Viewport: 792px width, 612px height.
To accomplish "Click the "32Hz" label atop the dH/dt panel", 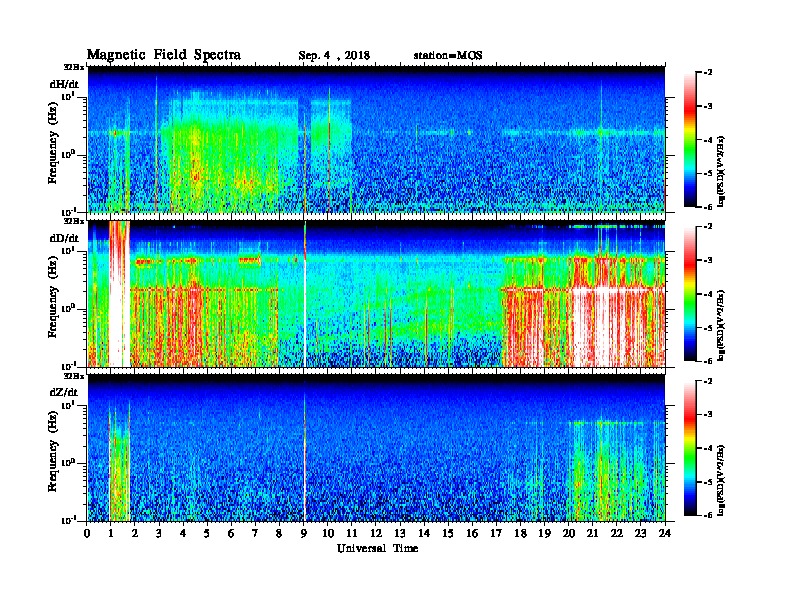I will click(x=73, y=67).
